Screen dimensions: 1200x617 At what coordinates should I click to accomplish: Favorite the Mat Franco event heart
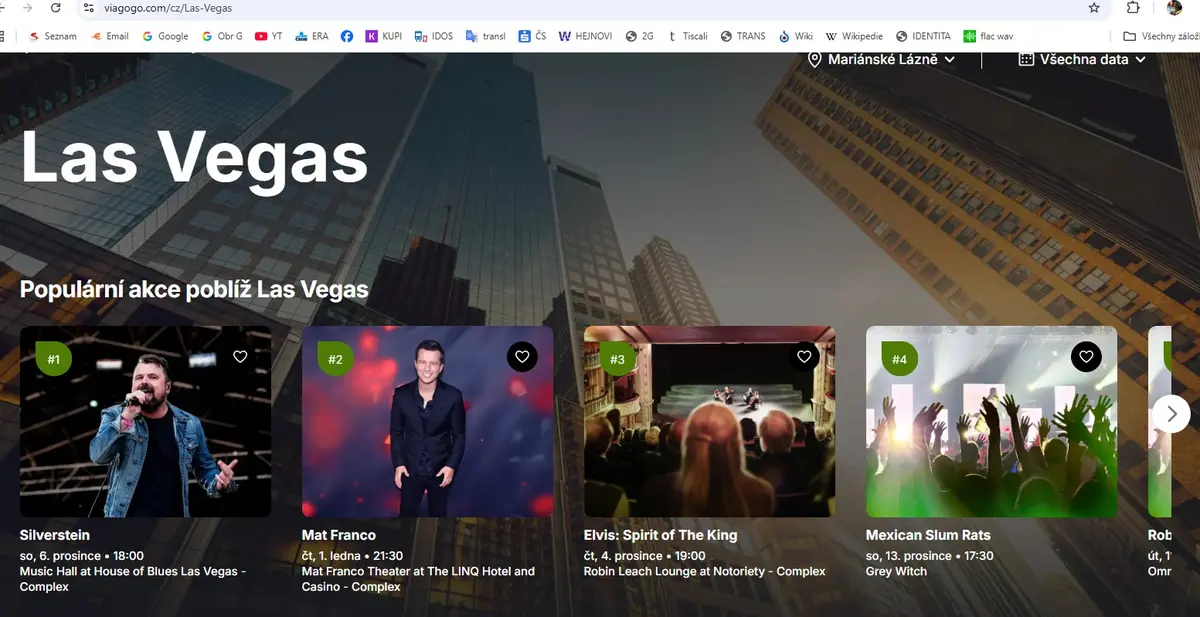pyautogui.click(x=522, y=356)
